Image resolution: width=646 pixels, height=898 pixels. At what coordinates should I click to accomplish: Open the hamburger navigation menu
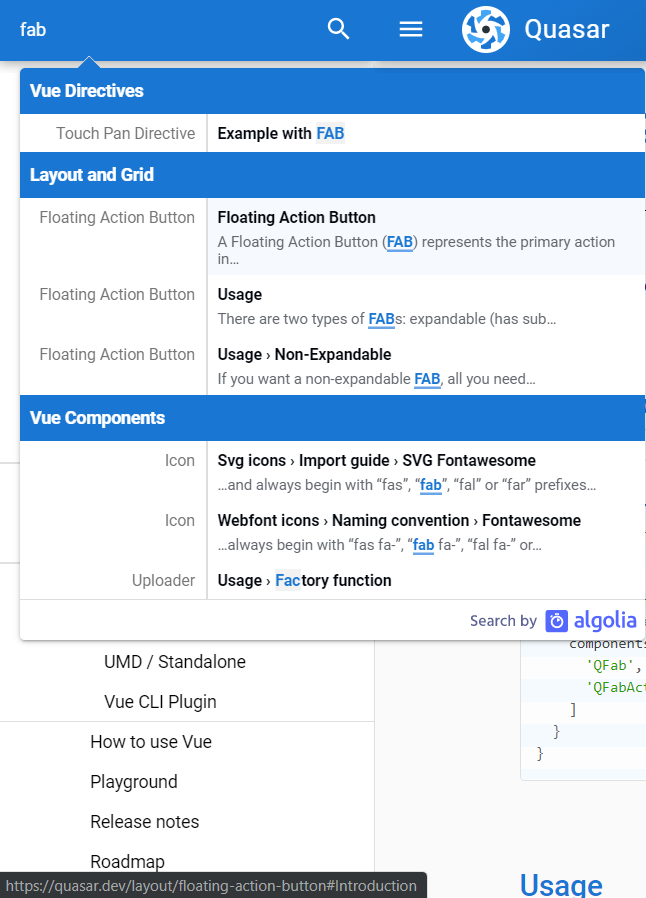(410, 29)
